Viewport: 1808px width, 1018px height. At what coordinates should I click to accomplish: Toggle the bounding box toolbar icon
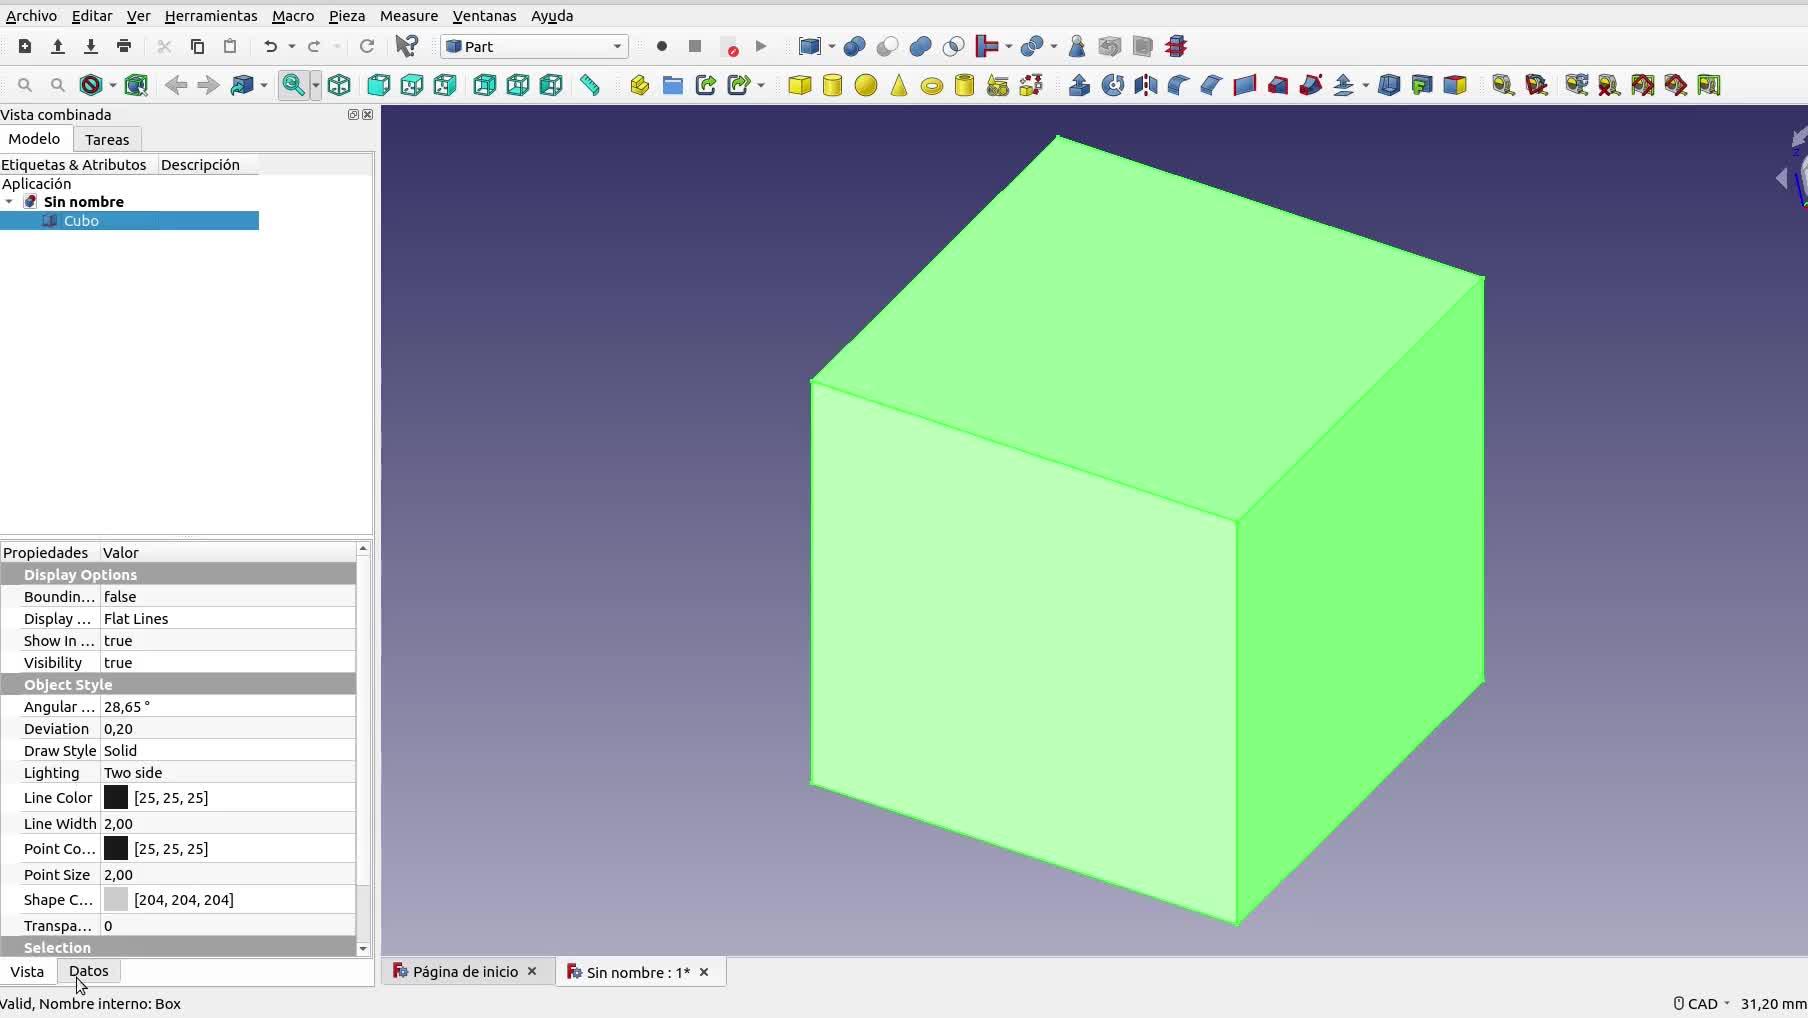coord(136,85)
